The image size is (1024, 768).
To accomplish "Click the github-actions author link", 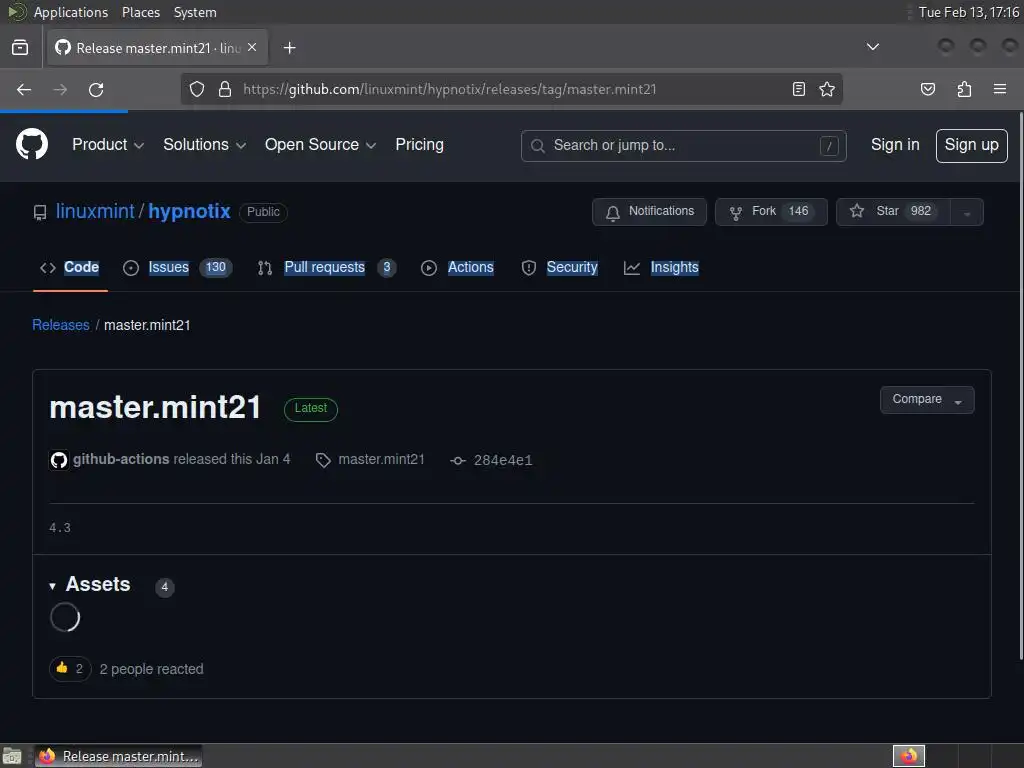I will tap(121, 460).
